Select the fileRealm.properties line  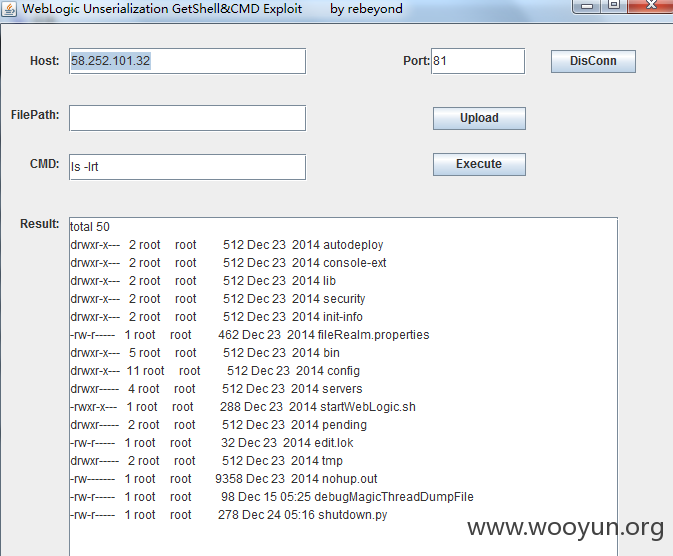249,335
